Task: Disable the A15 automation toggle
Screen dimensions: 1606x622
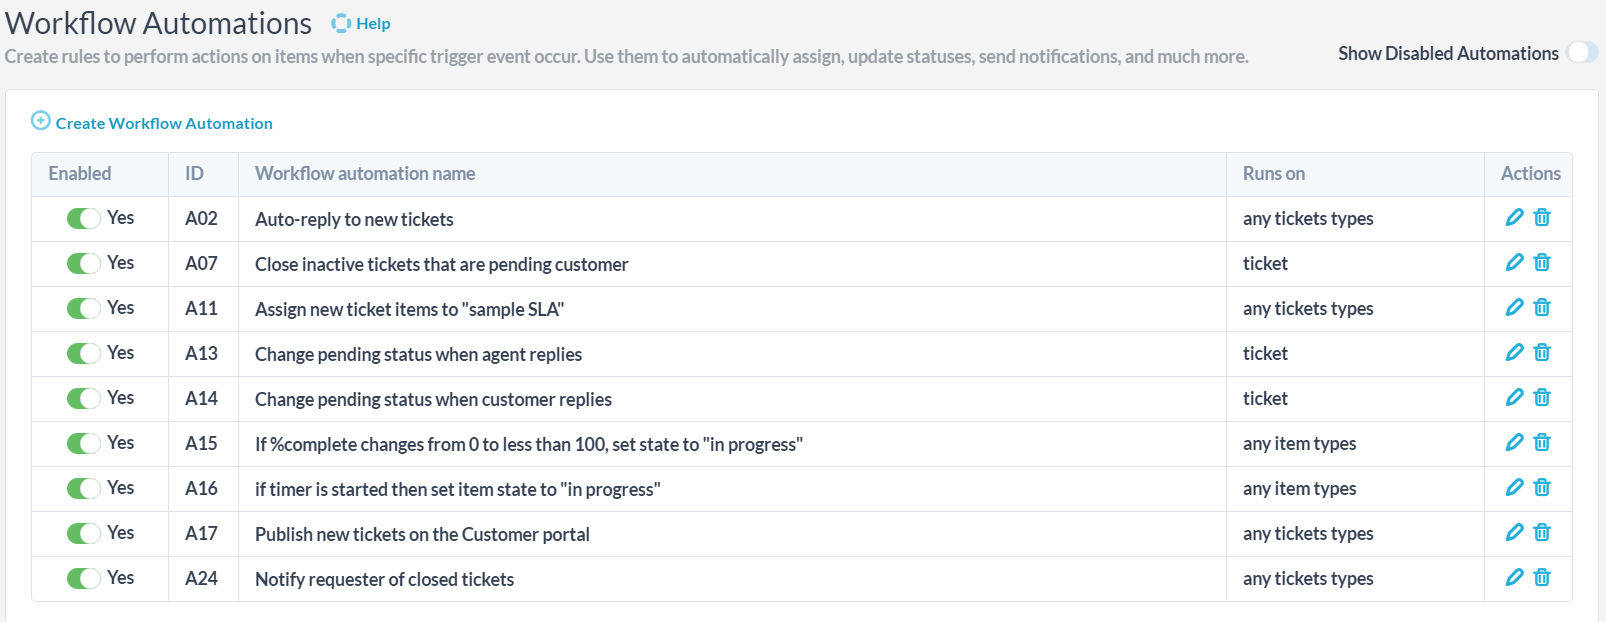Action: tap(84, 444)
